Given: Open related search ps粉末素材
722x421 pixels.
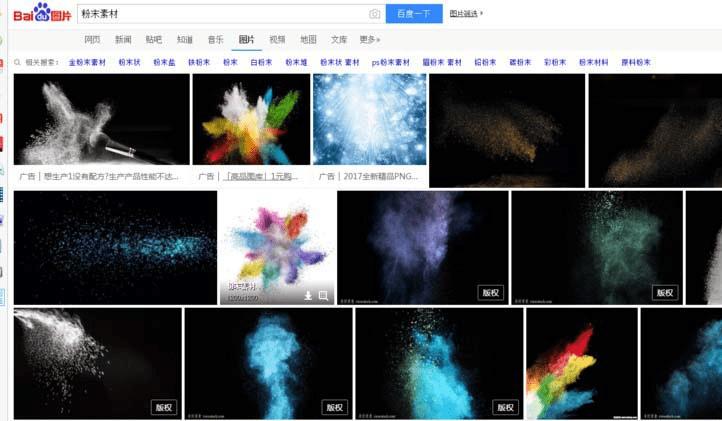Looking at the screenshot, I should (x=390, y=62).
